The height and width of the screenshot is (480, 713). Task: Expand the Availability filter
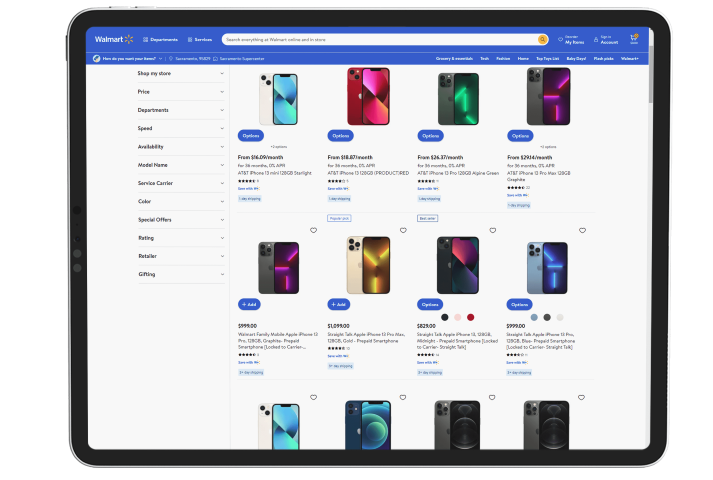[181, 146]
